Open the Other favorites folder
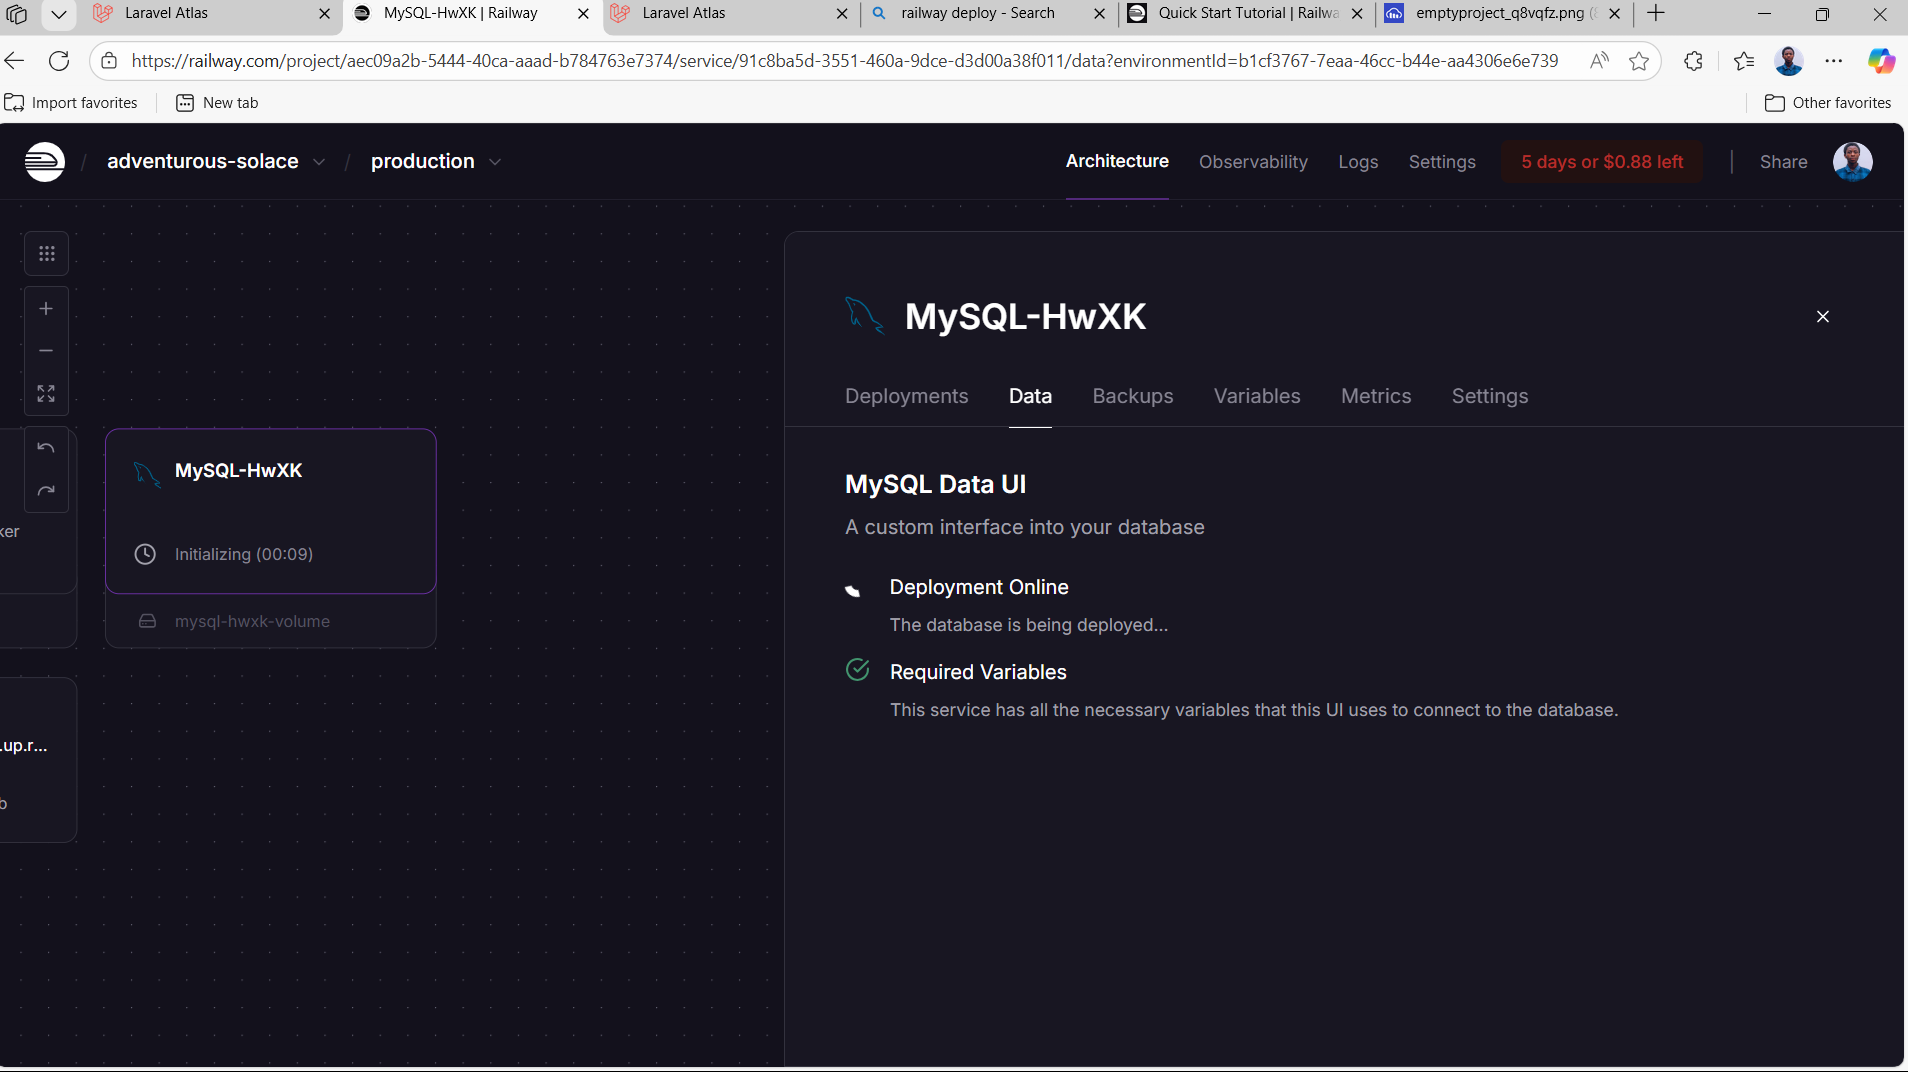The height and width of the screenshot is (1072, 1908). tap(1828, 103)
